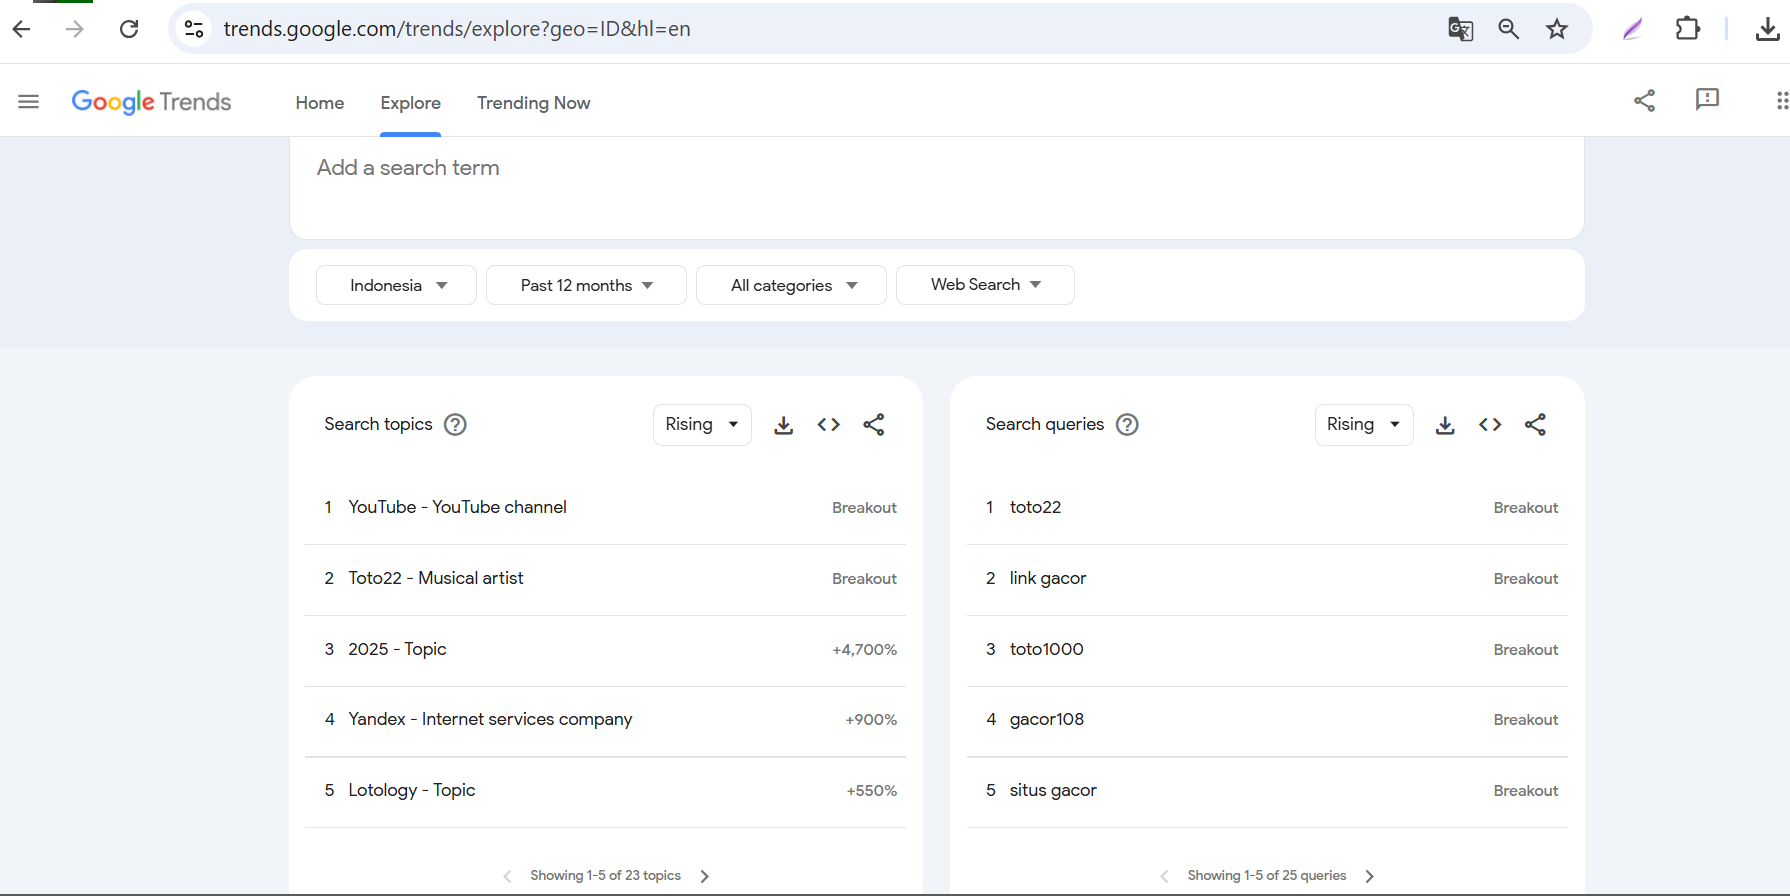Click the zoom magnifier icon in address bar
This screenshot has width=1790, height=896.
1509,29
